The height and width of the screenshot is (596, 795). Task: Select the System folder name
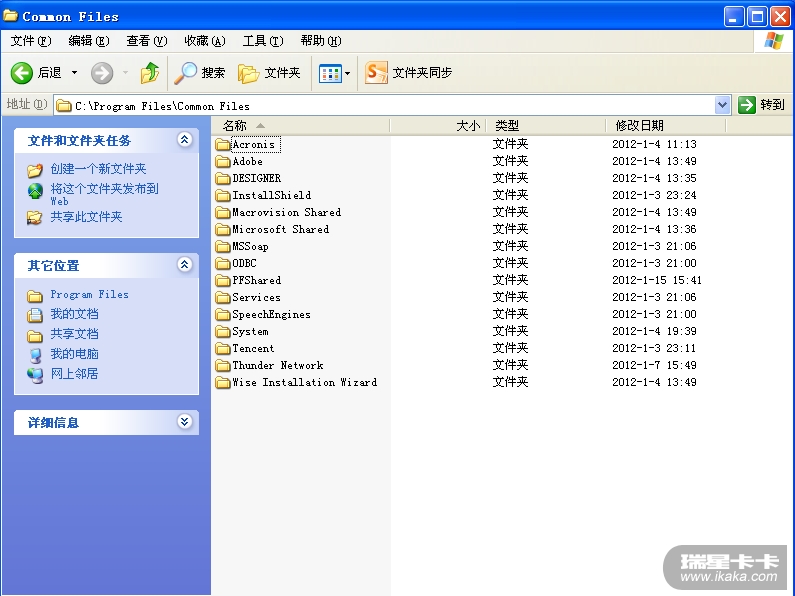click(250, 331)
